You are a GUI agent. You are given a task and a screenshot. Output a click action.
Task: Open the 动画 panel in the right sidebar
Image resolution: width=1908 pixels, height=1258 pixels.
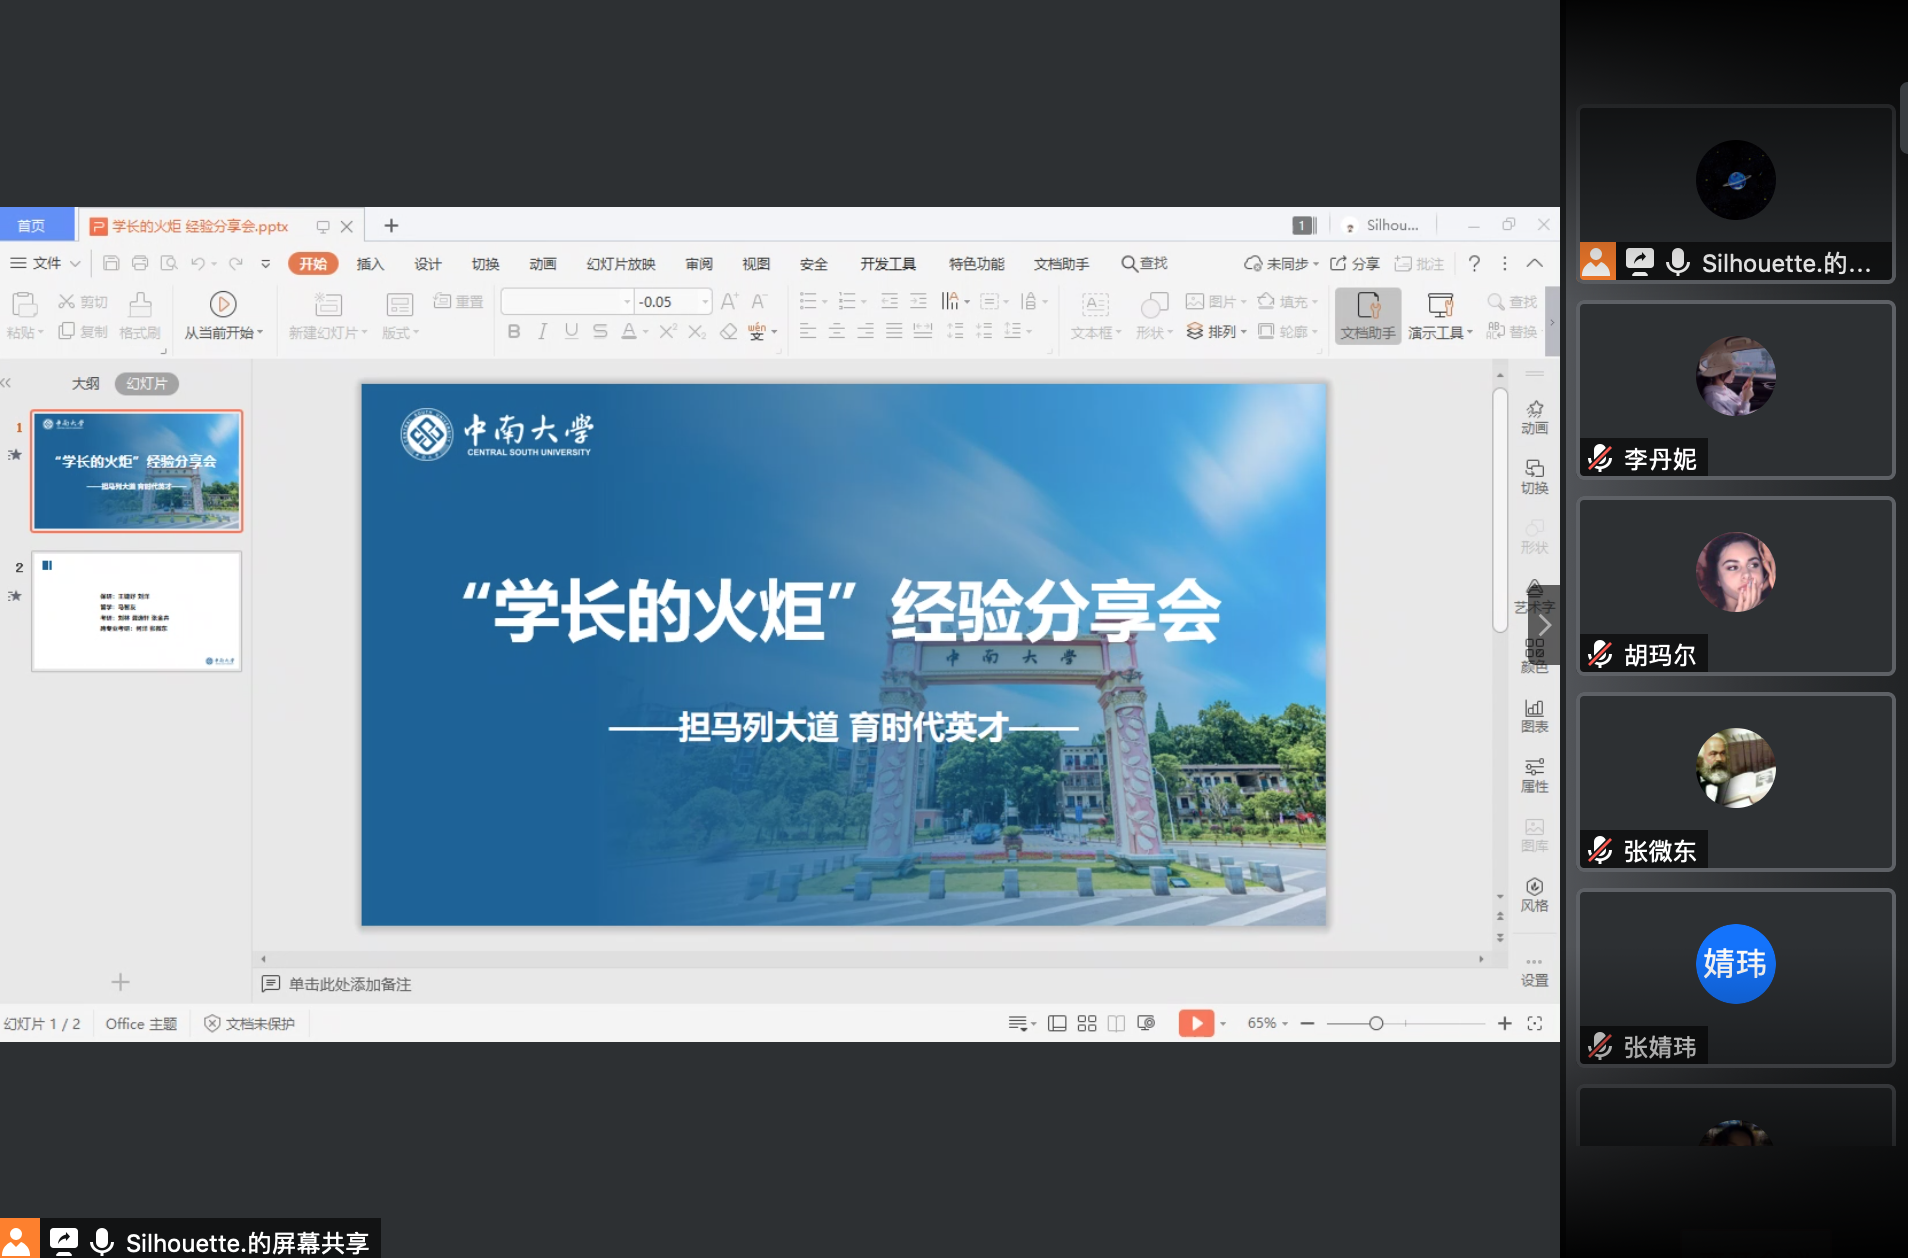1535,415
